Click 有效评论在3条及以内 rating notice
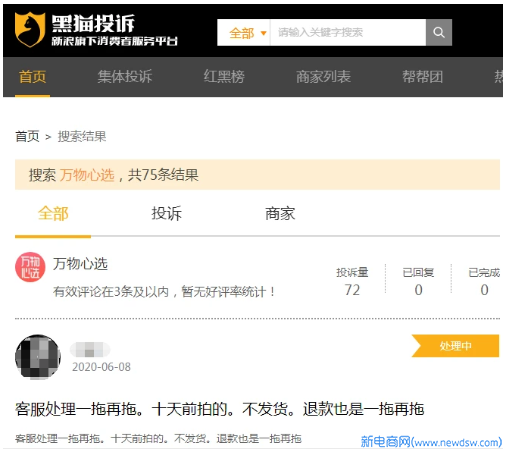507x451 pixels. point(164,292)
